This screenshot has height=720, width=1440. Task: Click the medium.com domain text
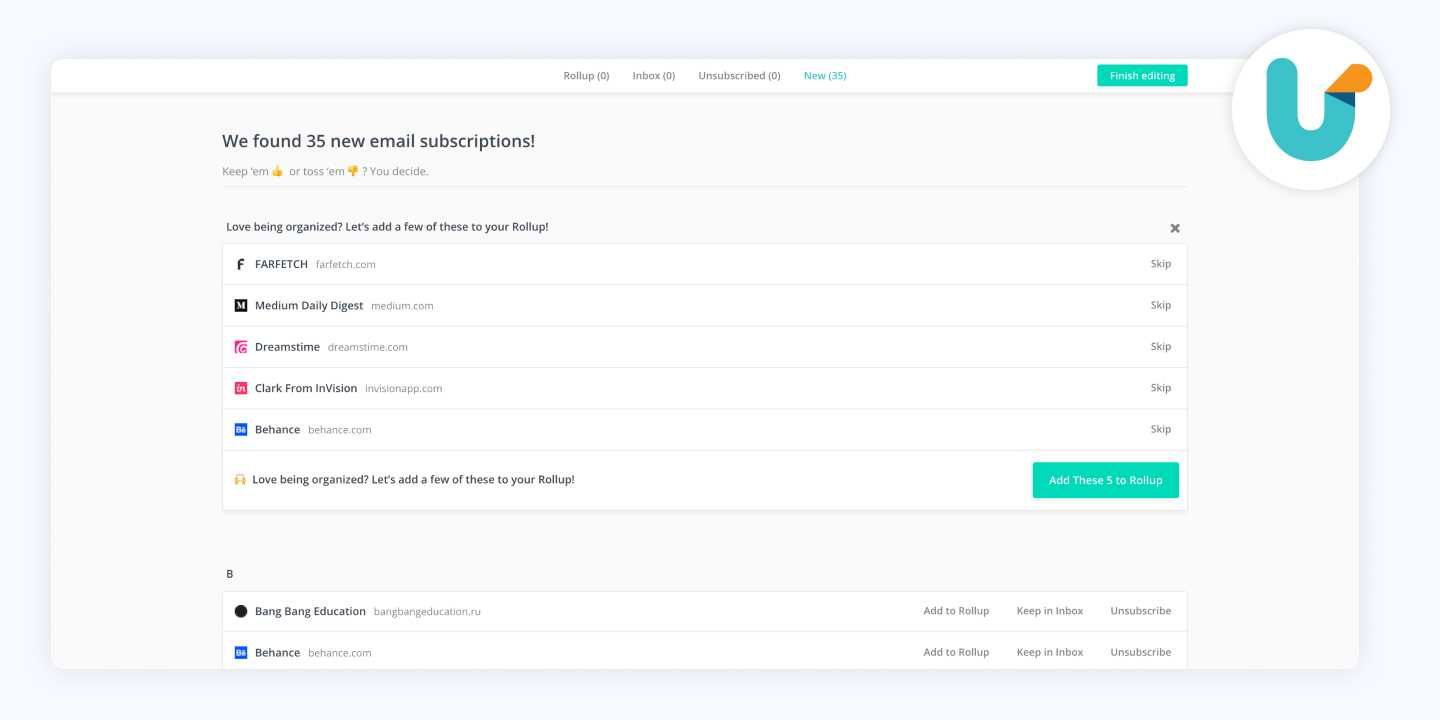click(x=402, y=306)
